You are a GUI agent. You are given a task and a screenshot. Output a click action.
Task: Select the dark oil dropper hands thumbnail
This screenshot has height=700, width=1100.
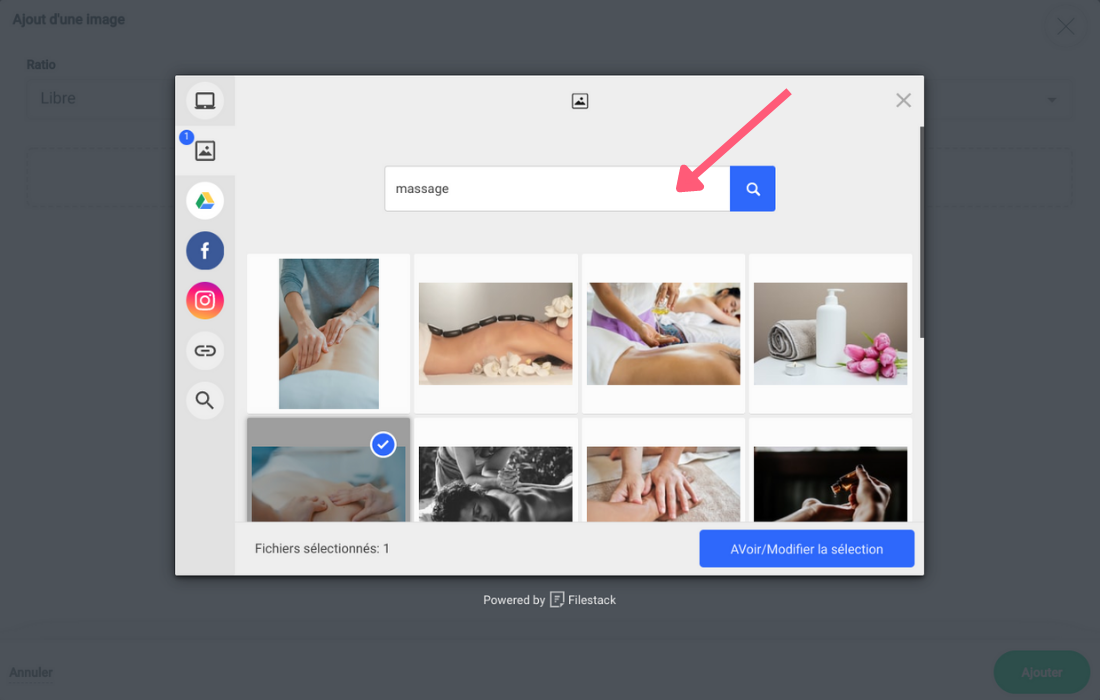coord(830,470)
